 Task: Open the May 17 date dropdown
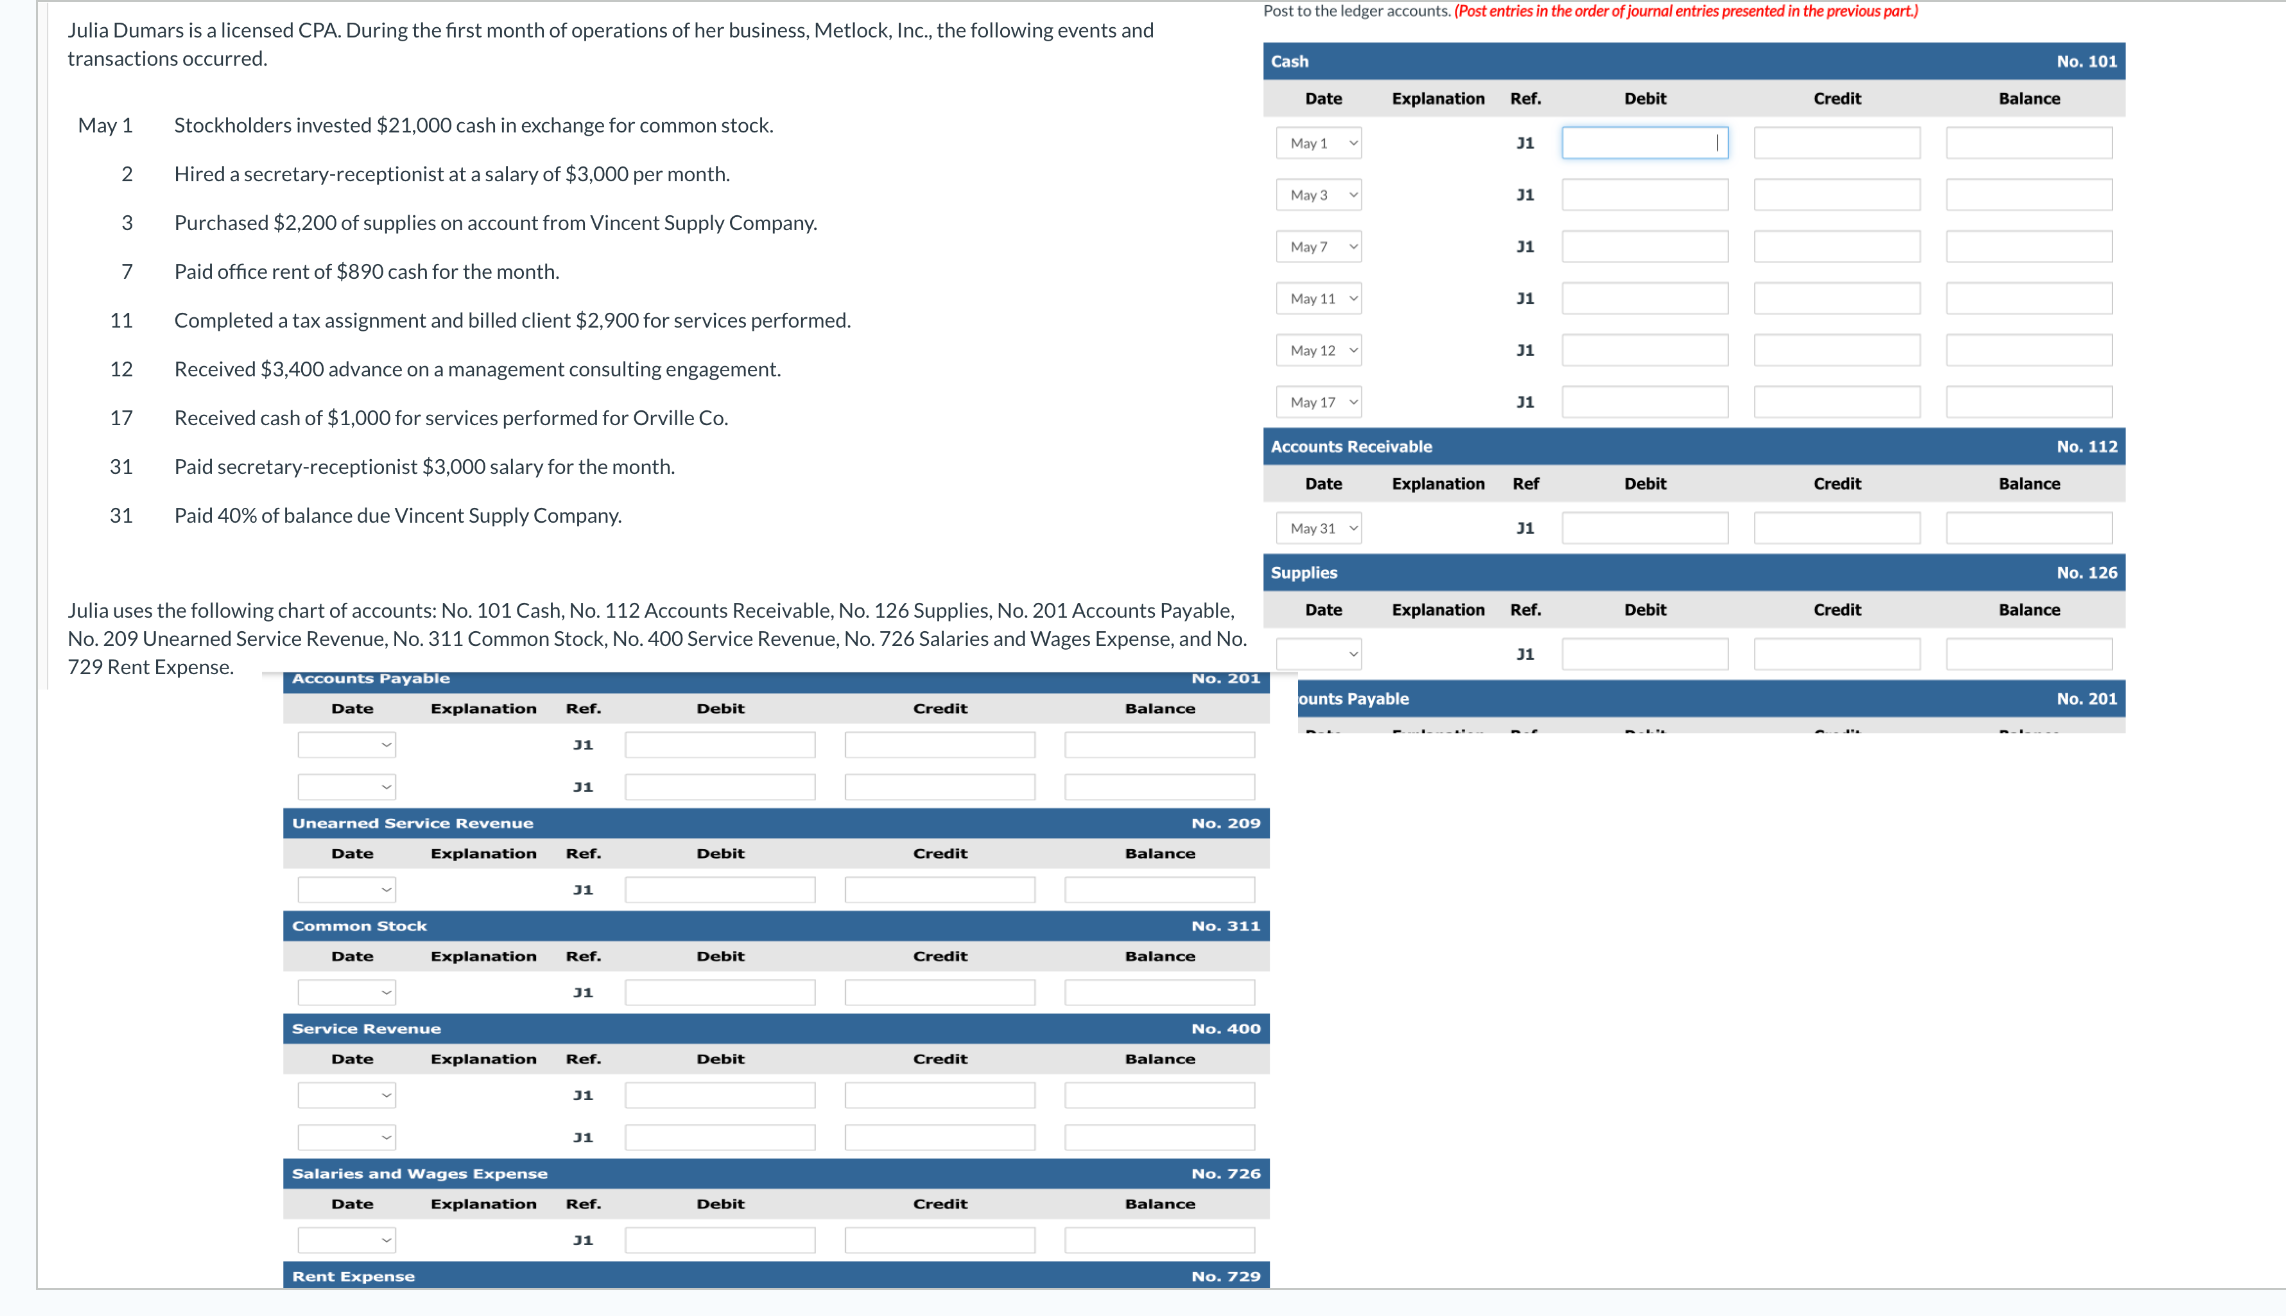(x=1318, y=402)
